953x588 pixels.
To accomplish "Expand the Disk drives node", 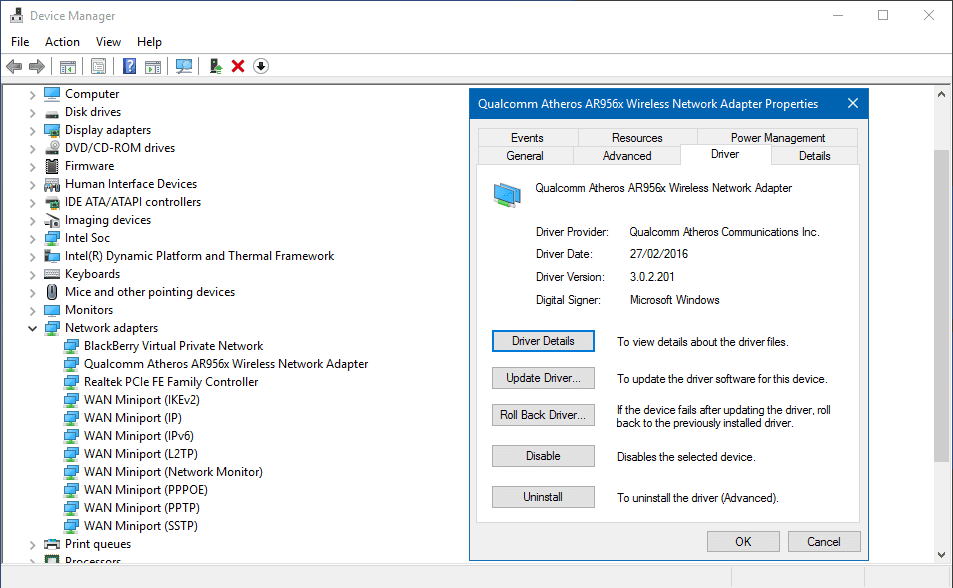I will coord(32,113).
